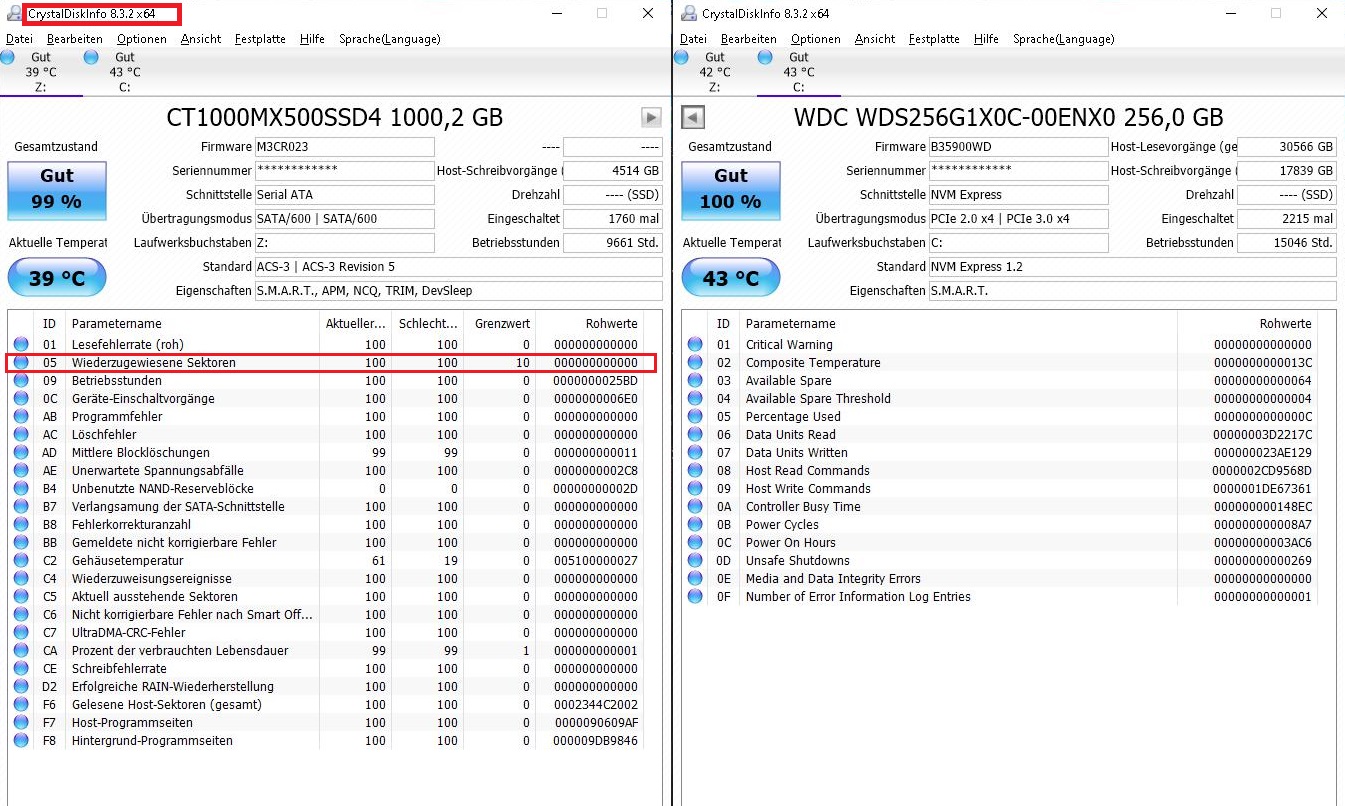Click status orb of Programmfehler row
This screenshot has width=1345, height=806.
click(21, 417)
